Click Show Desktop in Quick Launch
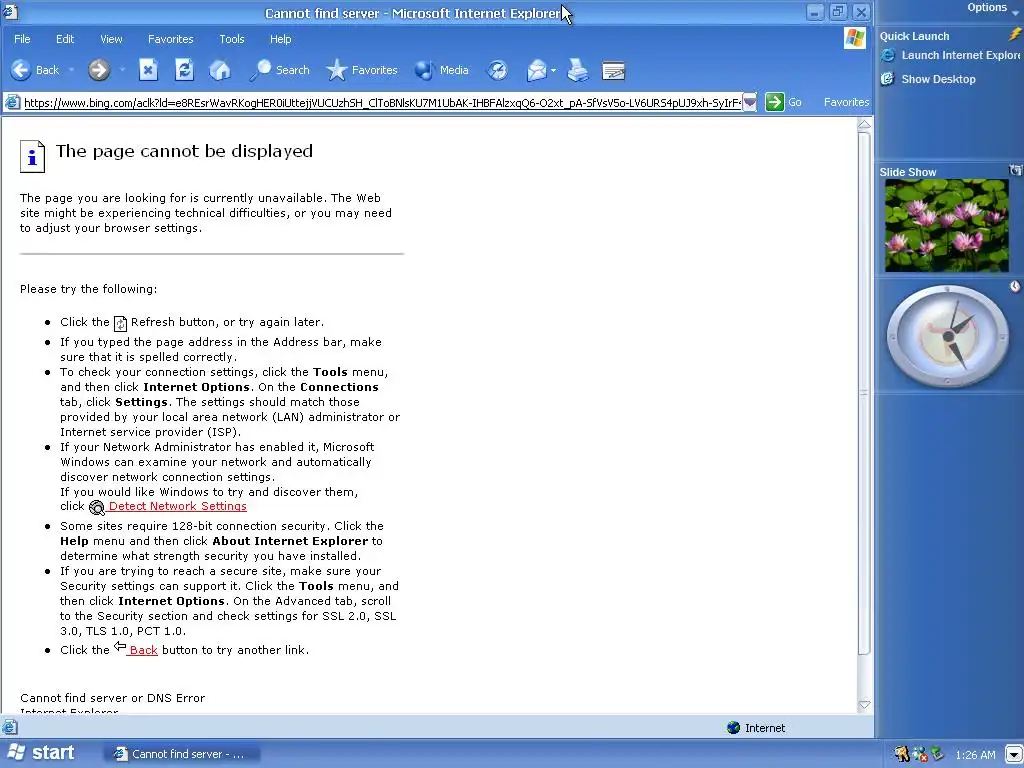The image size is (1024, 768). [928, 79]
